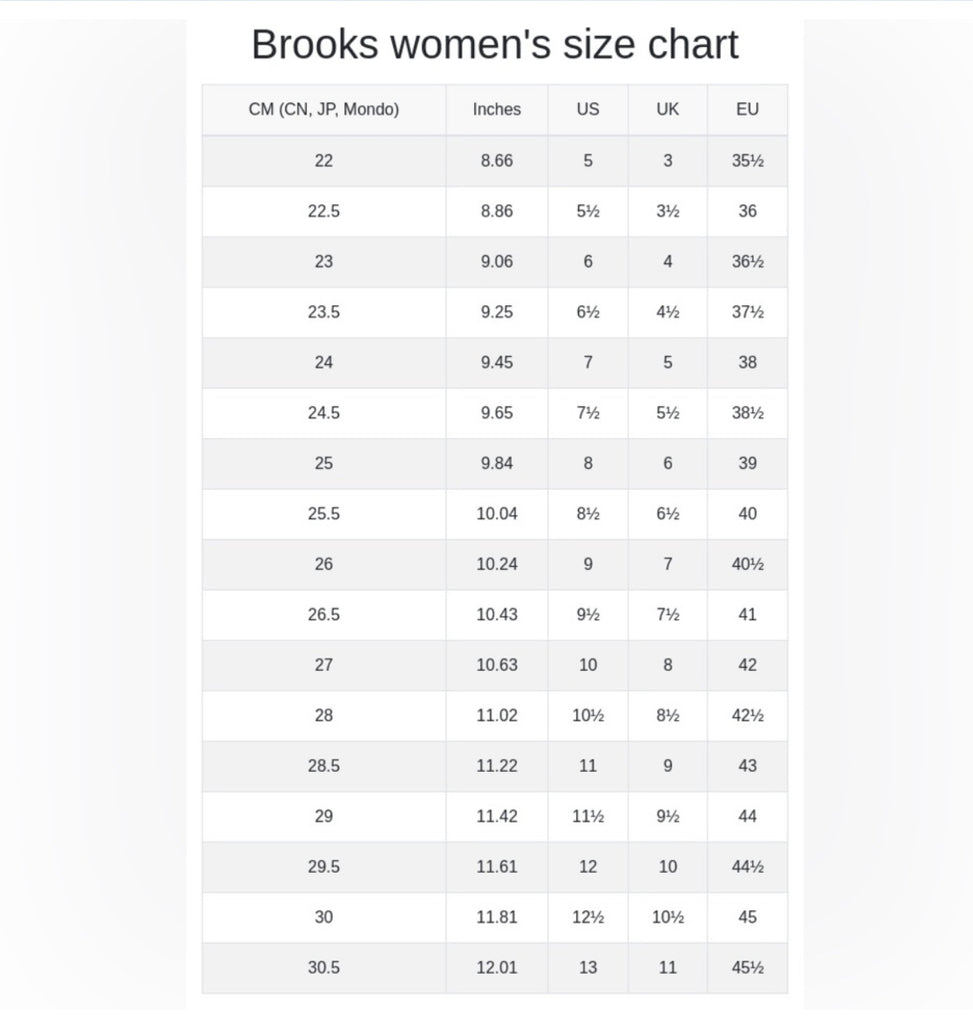Image resolution: width=973 pixels, height=1024 pixels.
Task: Select the 9.25 inches cell
Action: tap(497, 312)
